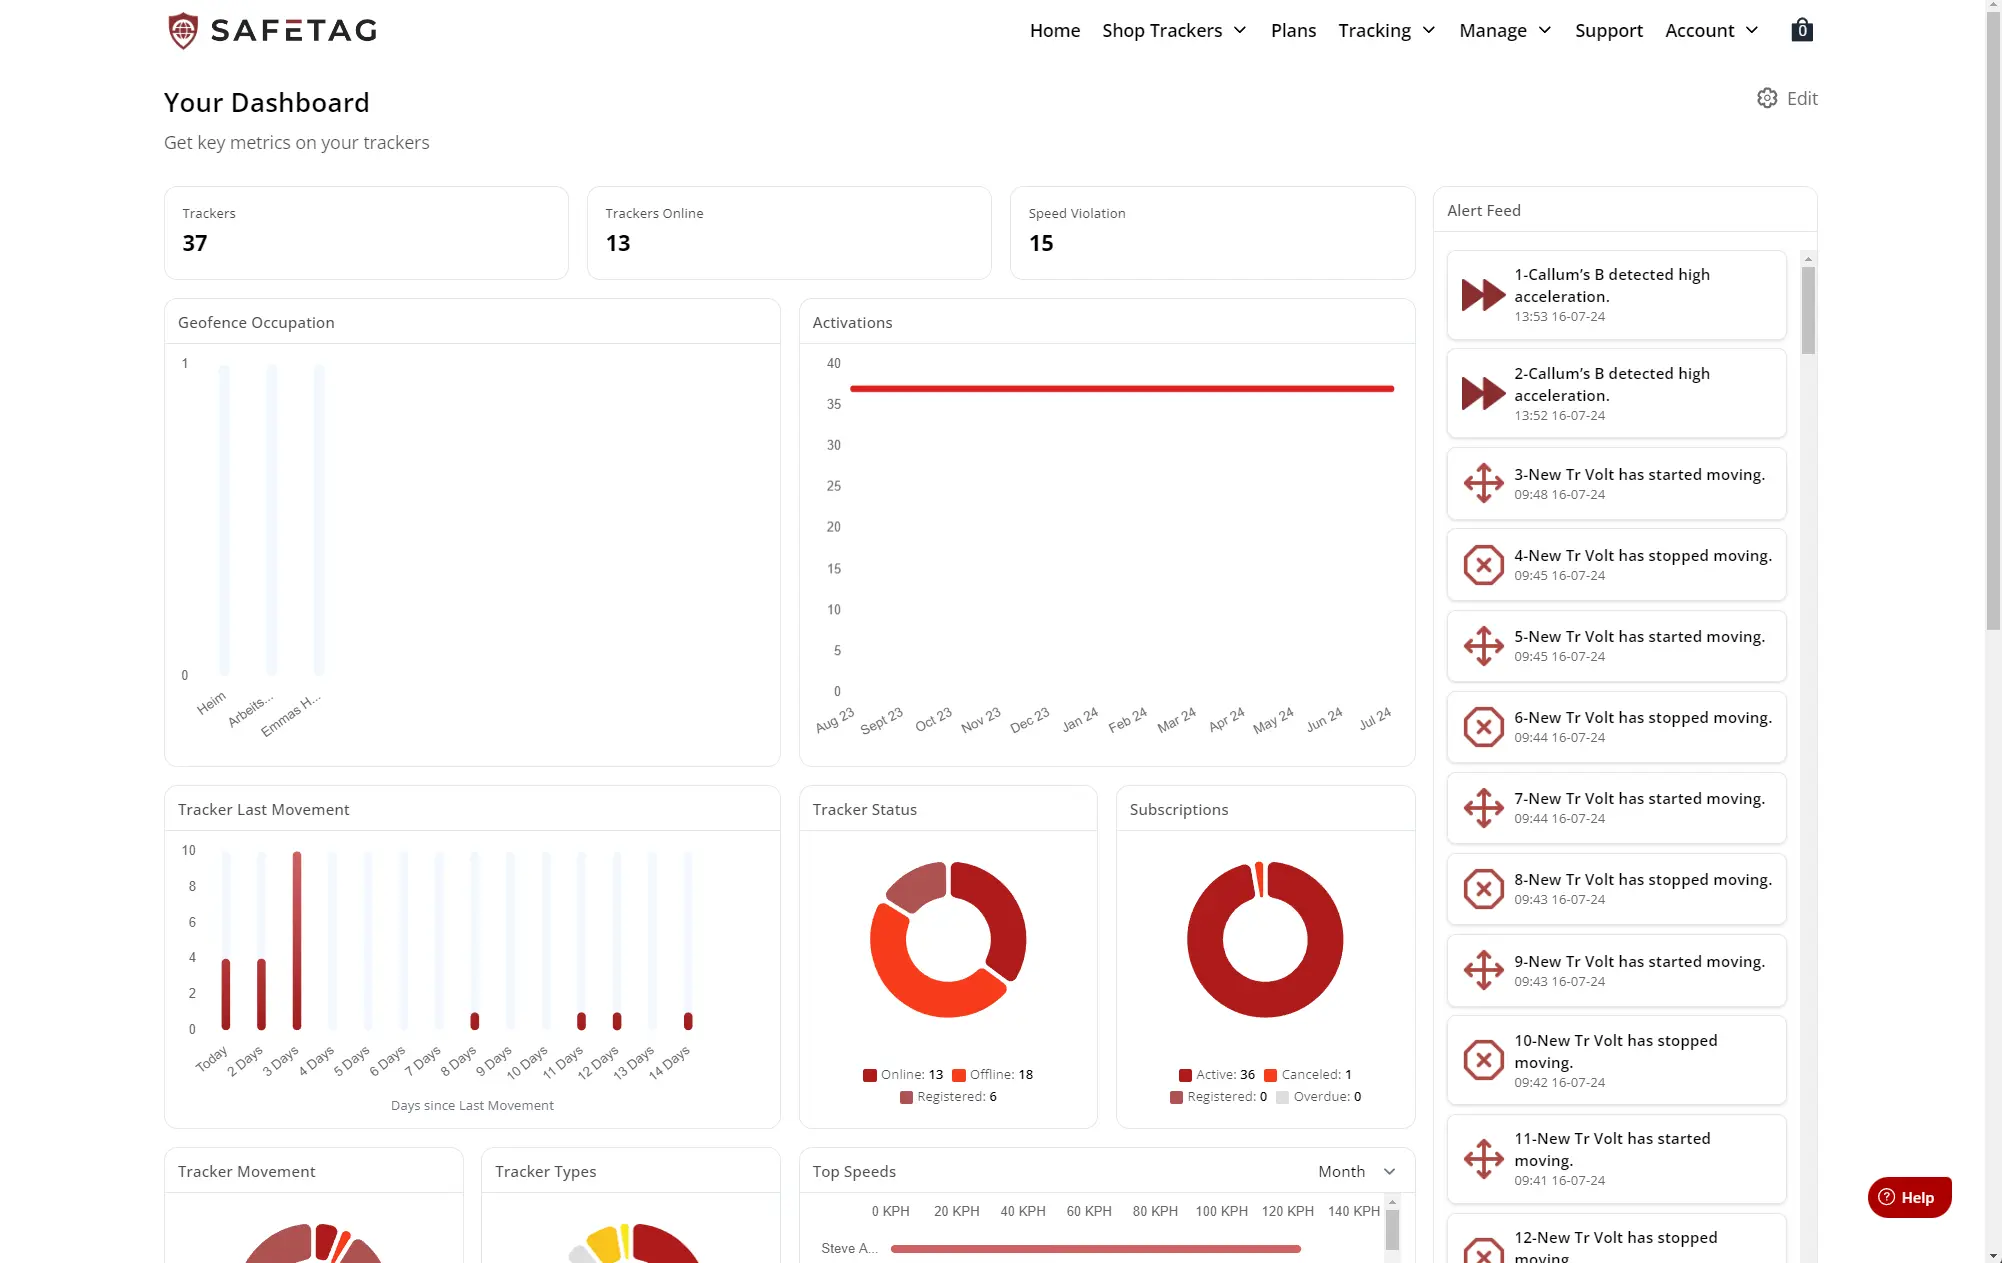Open the Help chat widget
2002x1263 pixels.
pyautogui.click(x=1908, y=1197)
